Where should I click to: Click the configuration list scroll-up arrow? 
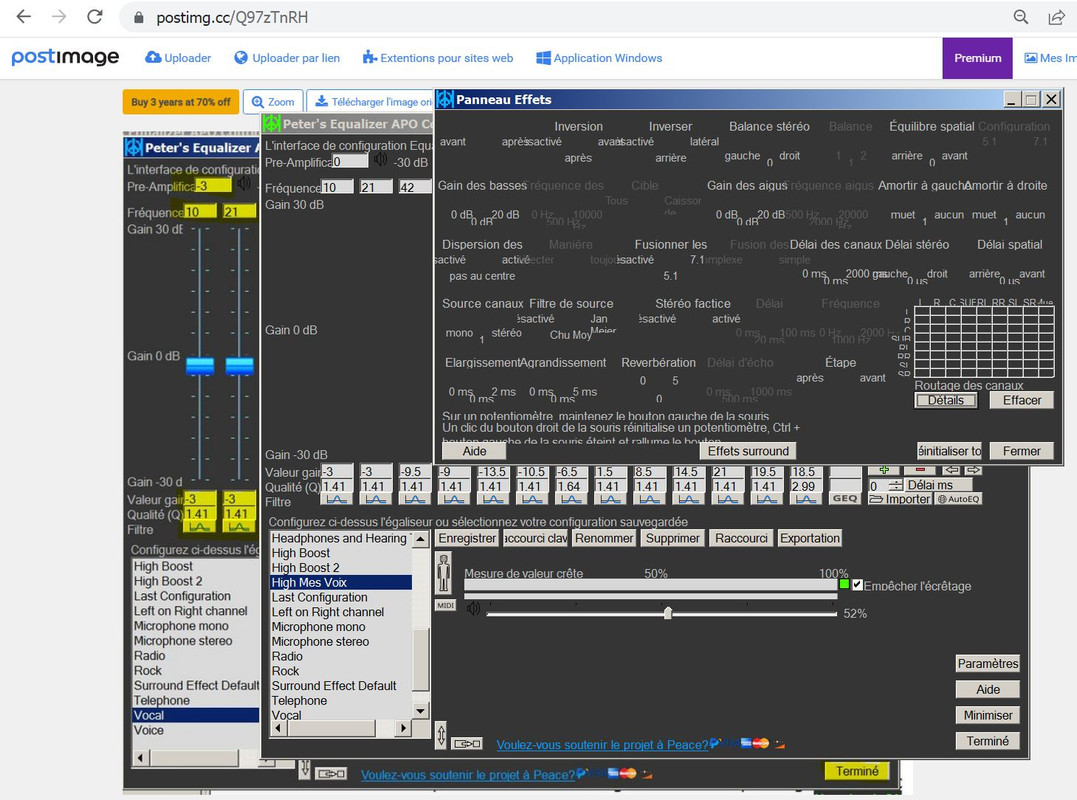pyautogui.click(x=421, y=539)
